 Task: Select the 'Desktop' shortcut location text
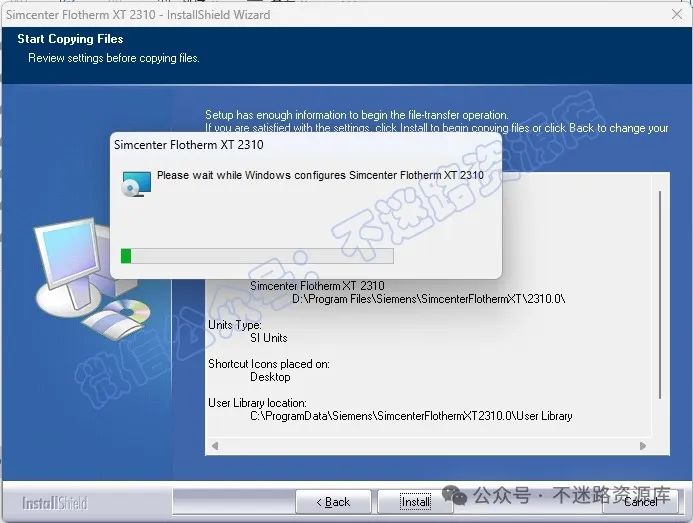tap(270, 377)
